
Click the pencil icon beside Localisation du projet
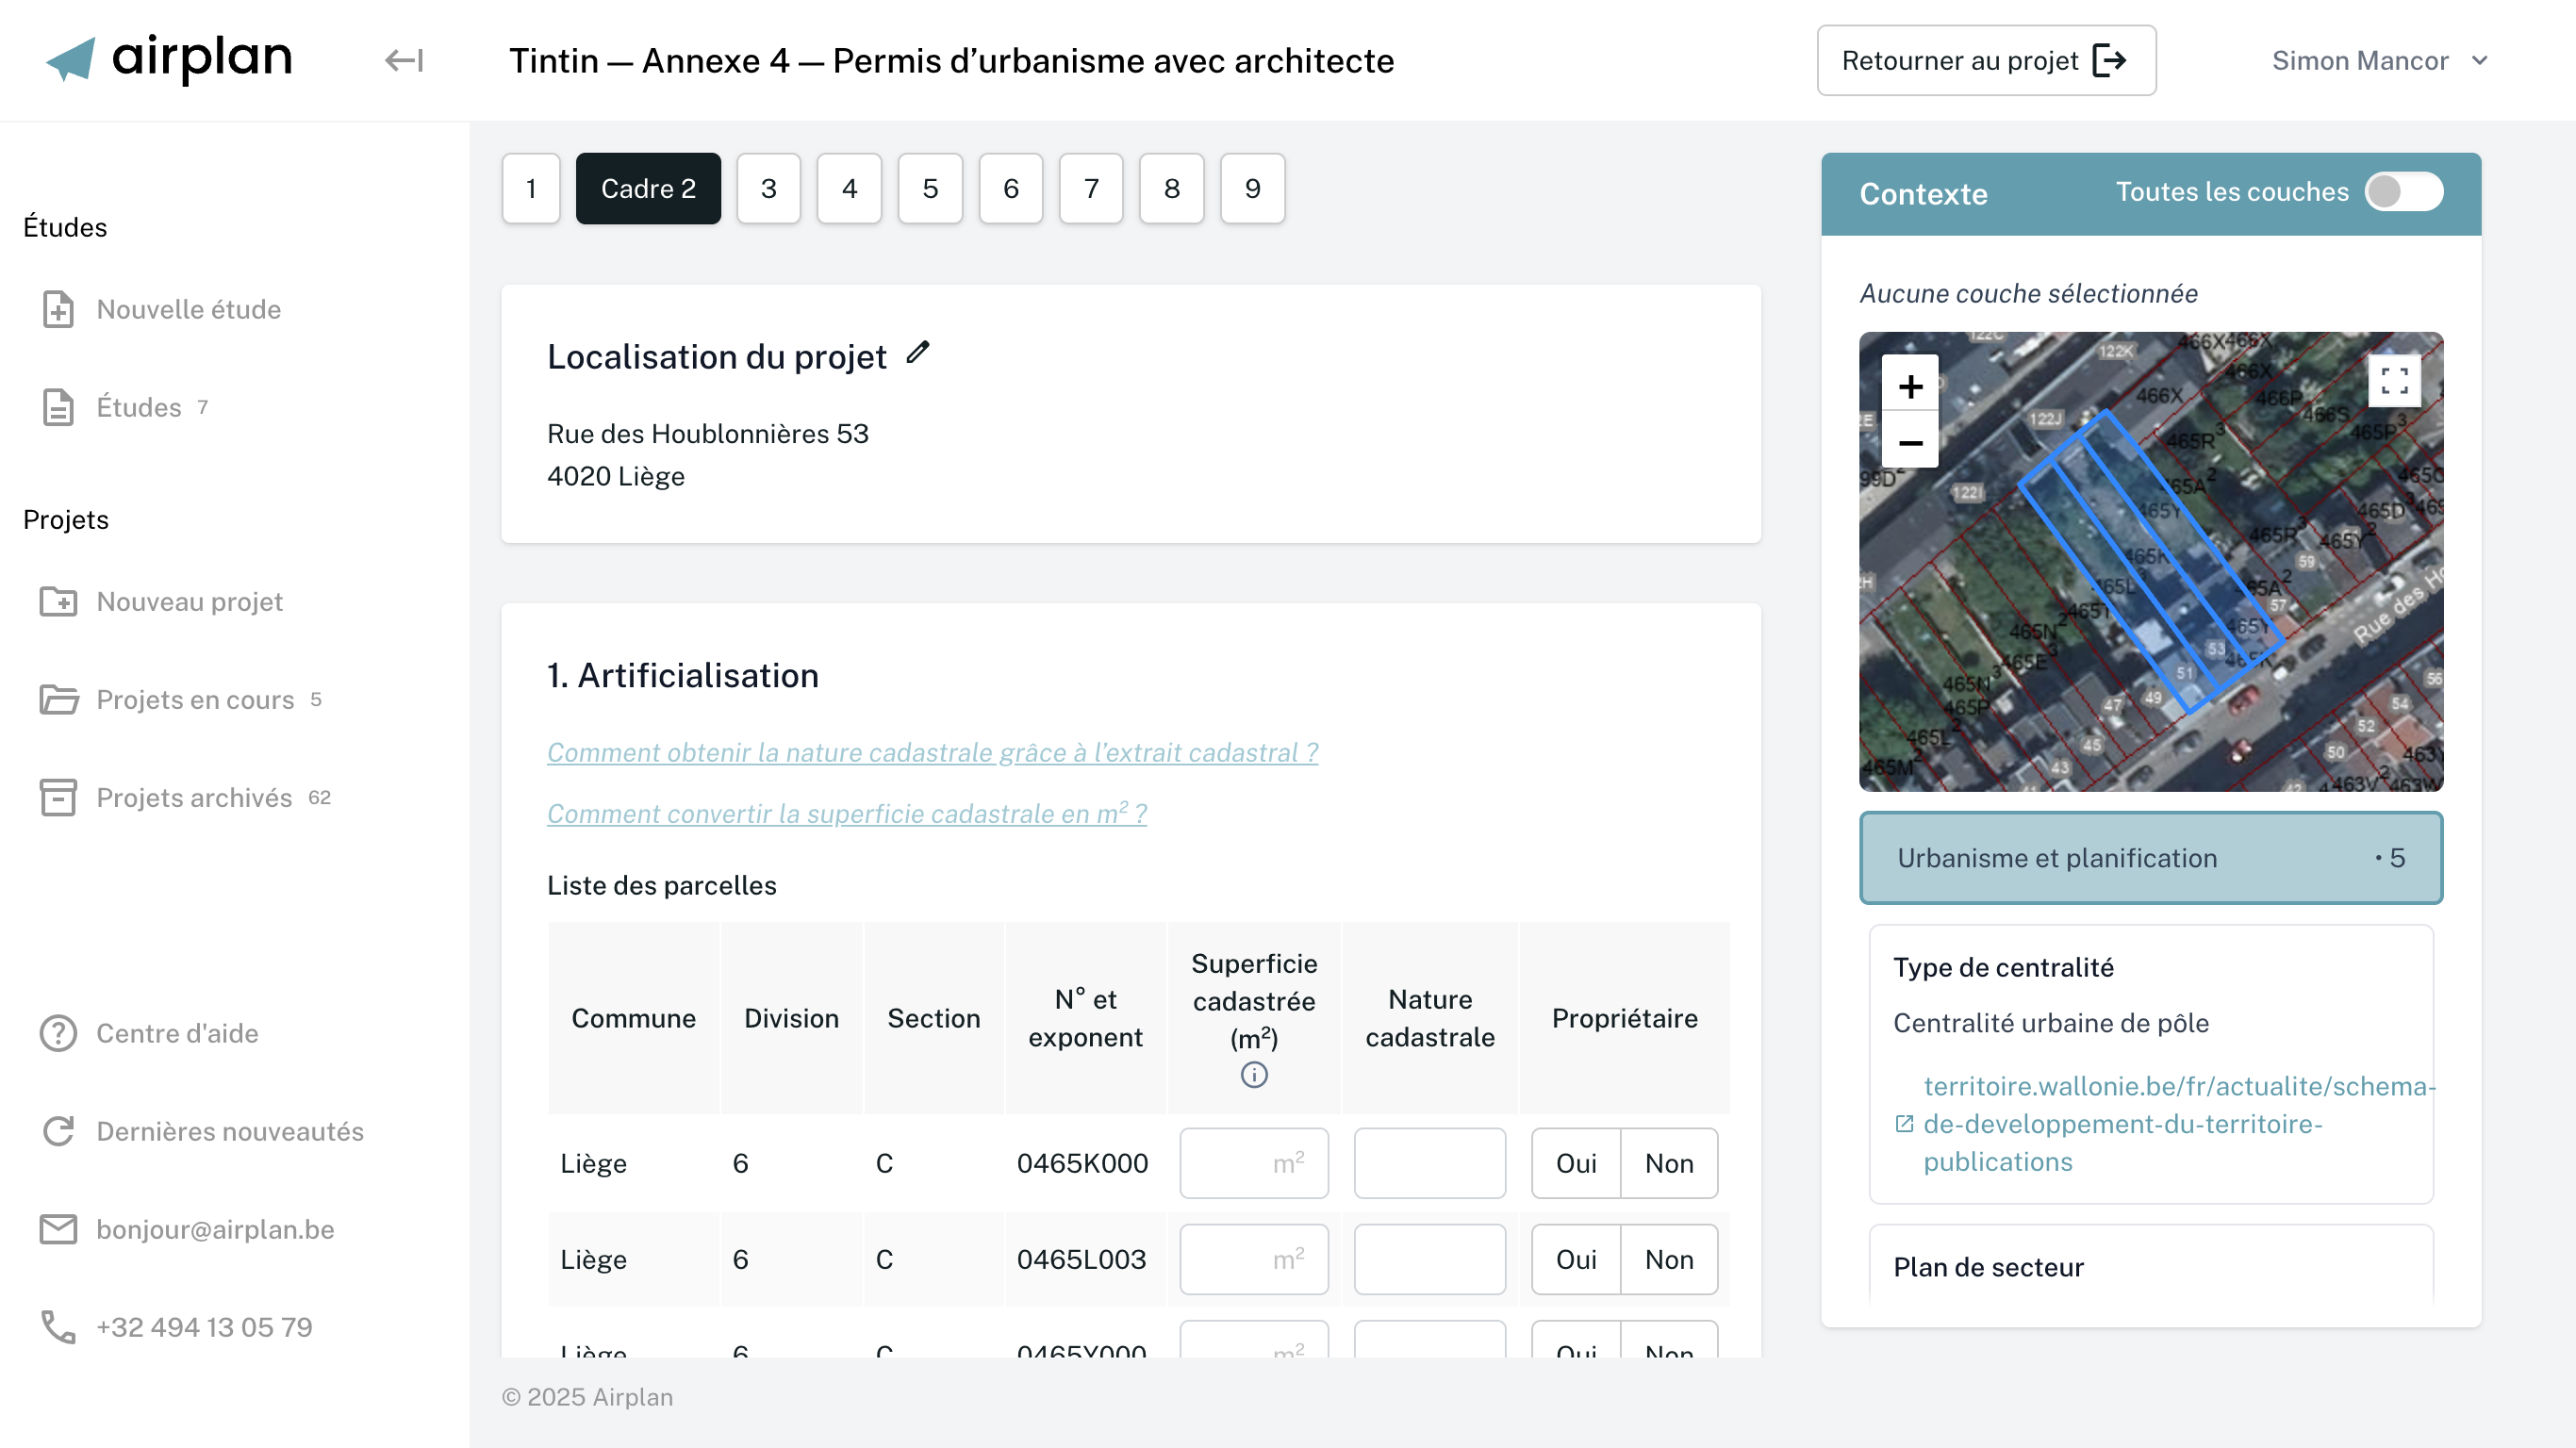coord(917,353)
